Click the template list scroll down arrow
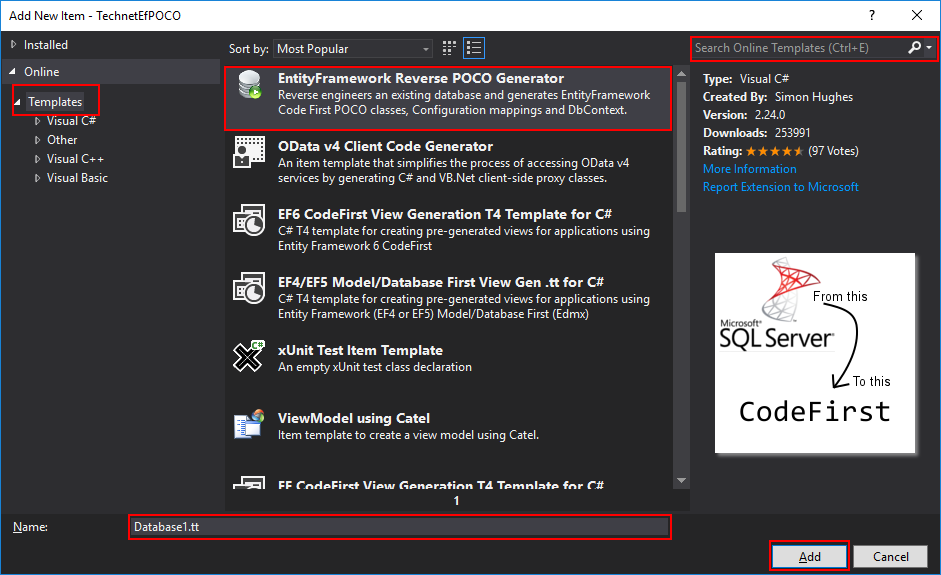Image resolution: width=941 pixels, height=575 pixels. (681, 480)
